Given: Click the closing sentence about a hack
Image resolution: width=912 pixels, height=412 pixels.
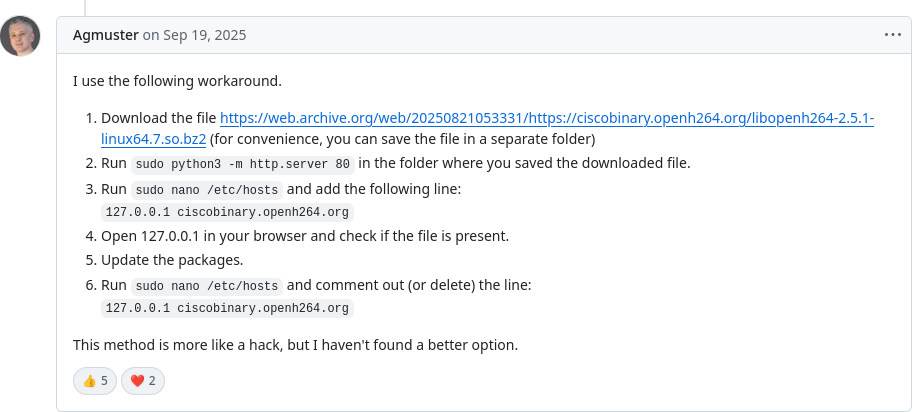Looking at the screenshot, I should tap(295, 345).
